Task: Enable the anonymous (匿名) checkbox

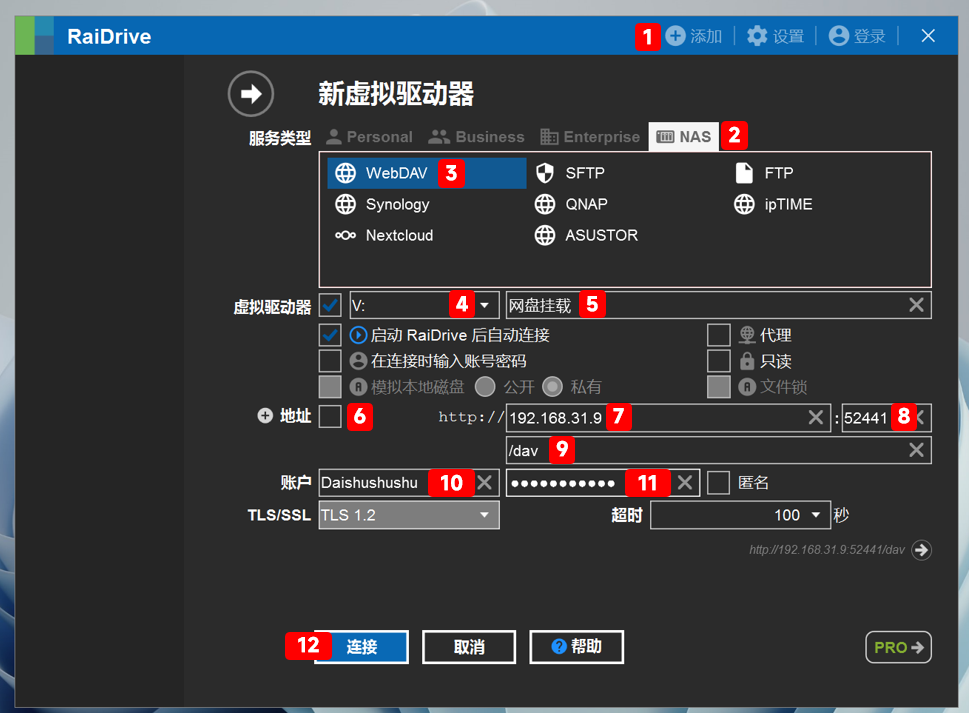Action: 718,482
